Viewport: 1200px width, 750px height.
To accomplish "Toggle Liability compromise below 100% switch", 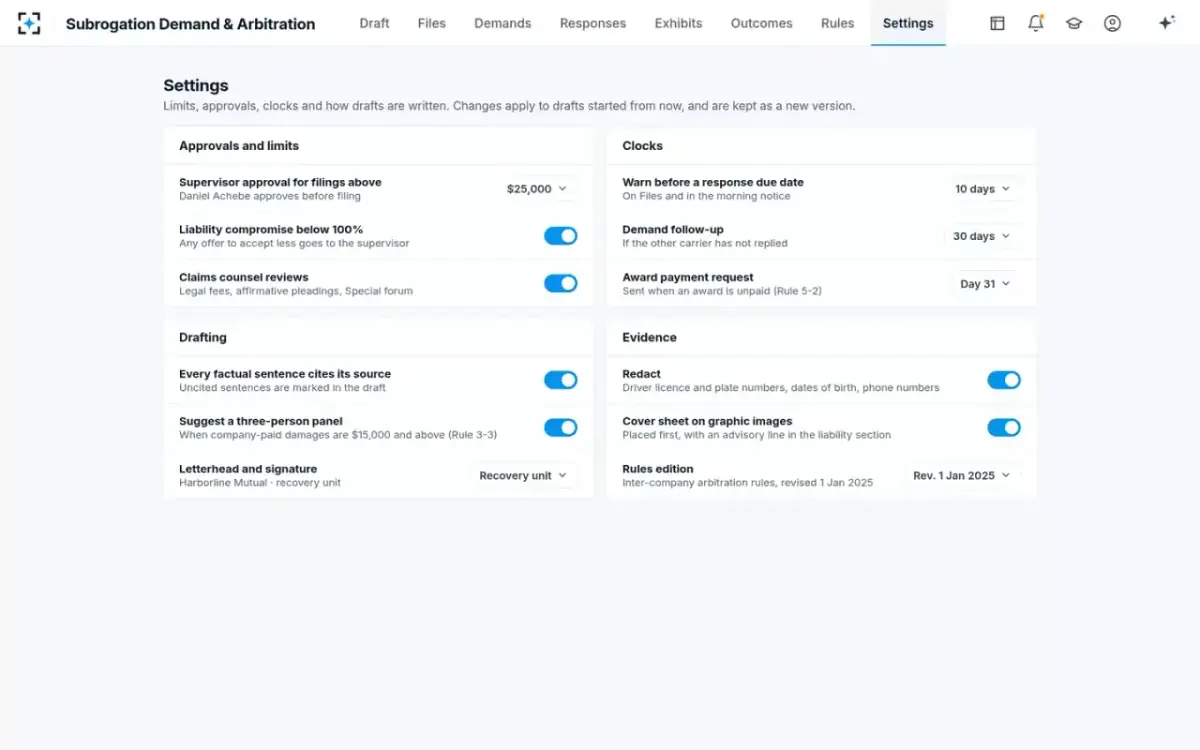I will coord(561,236).
